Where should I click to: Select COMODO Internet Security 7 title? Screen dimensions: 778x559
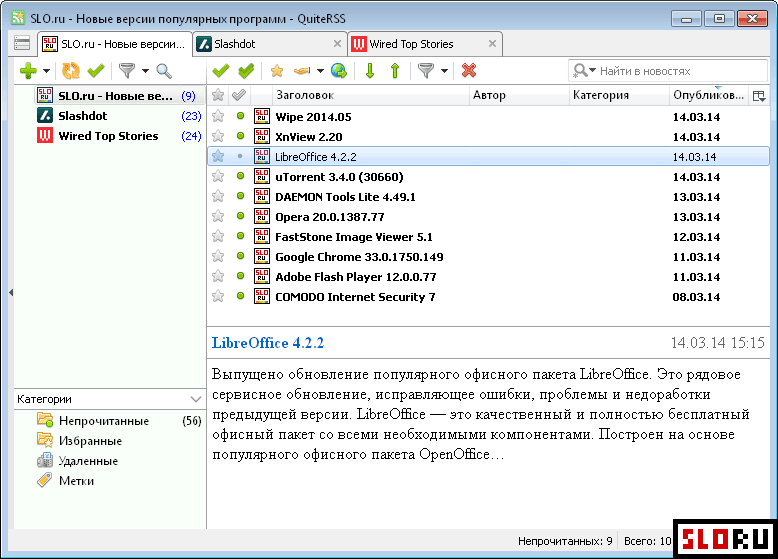coord(355,297)
